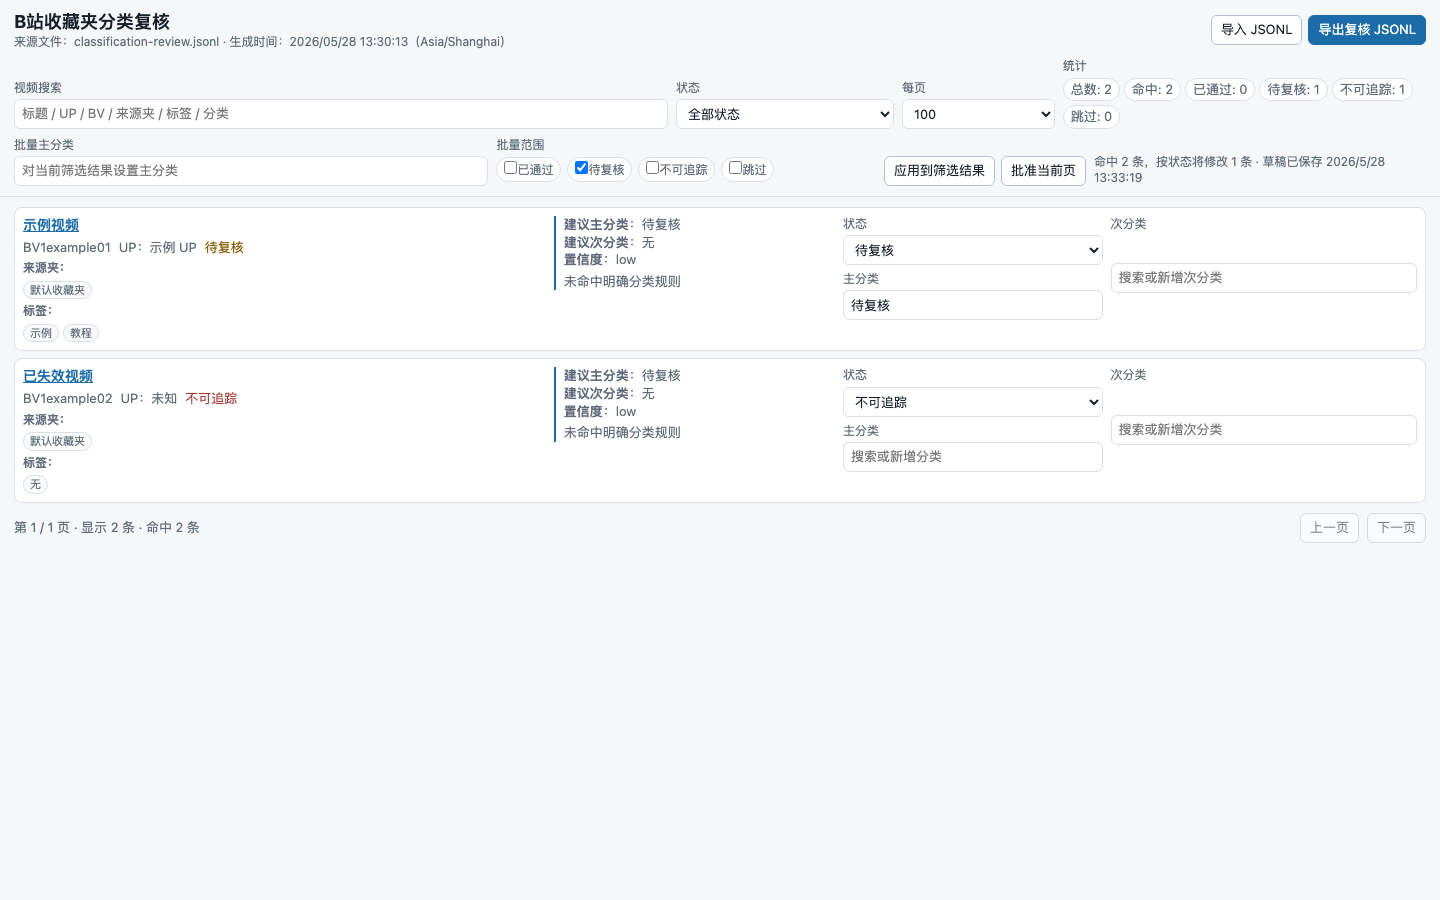Image resolution: width=1440 pixels, height=900 pixels.
Task: Focus the 视频搜索 input field
Action: 341,114
